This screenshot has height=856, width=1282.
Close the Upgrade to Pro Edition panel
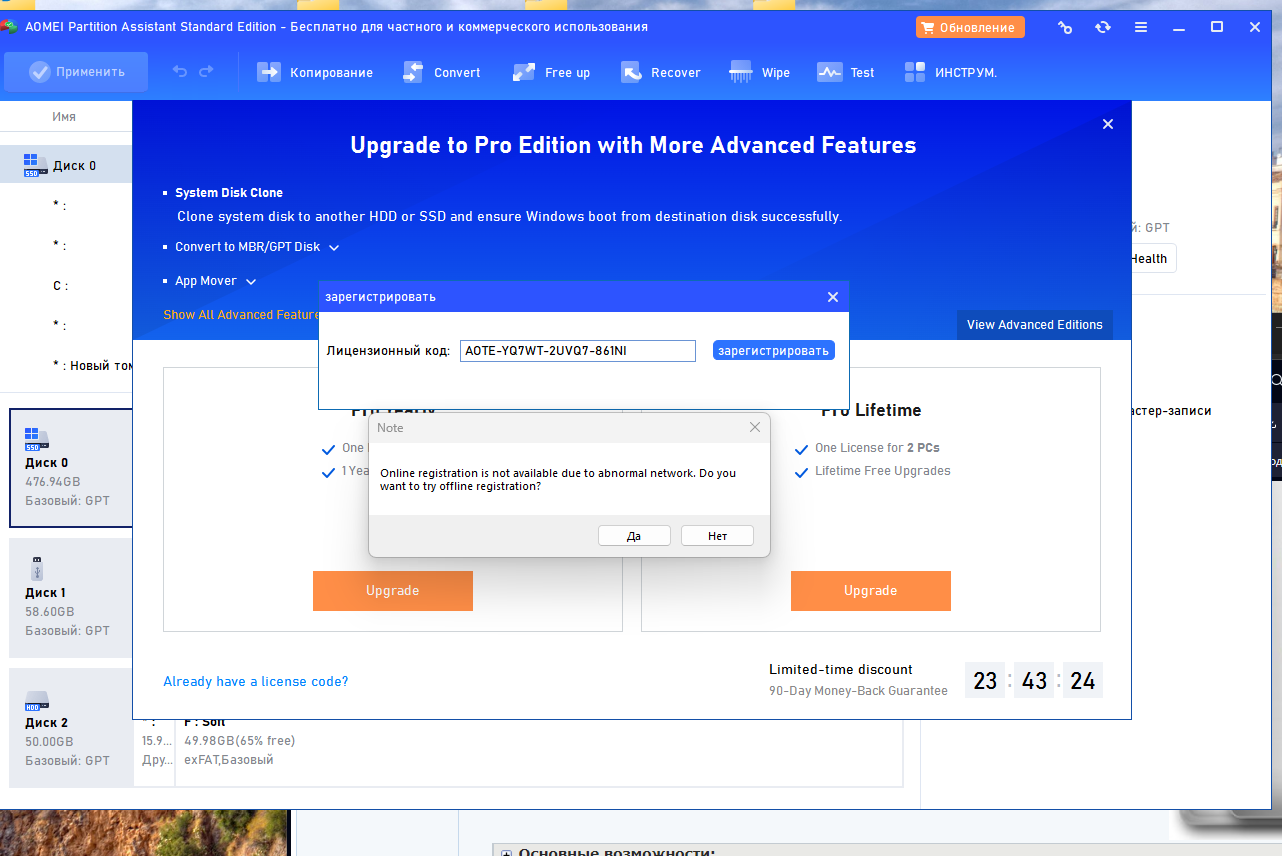pyautogui.click(x=1108, y=124)
